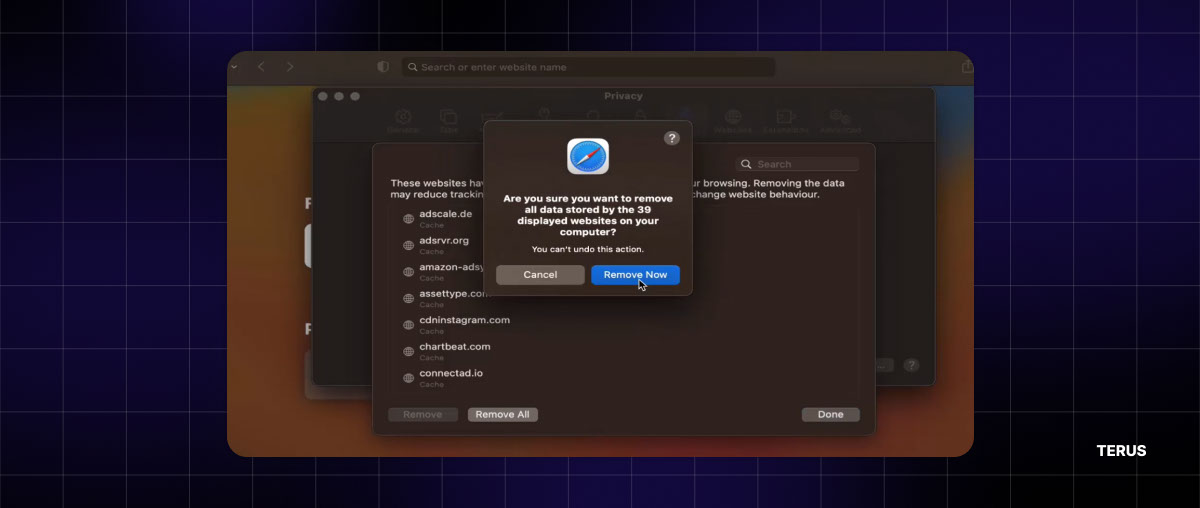Switch to the Extensions preferences tab
The height and width of the screenshot is (508, 1200).
coord(785,121)
